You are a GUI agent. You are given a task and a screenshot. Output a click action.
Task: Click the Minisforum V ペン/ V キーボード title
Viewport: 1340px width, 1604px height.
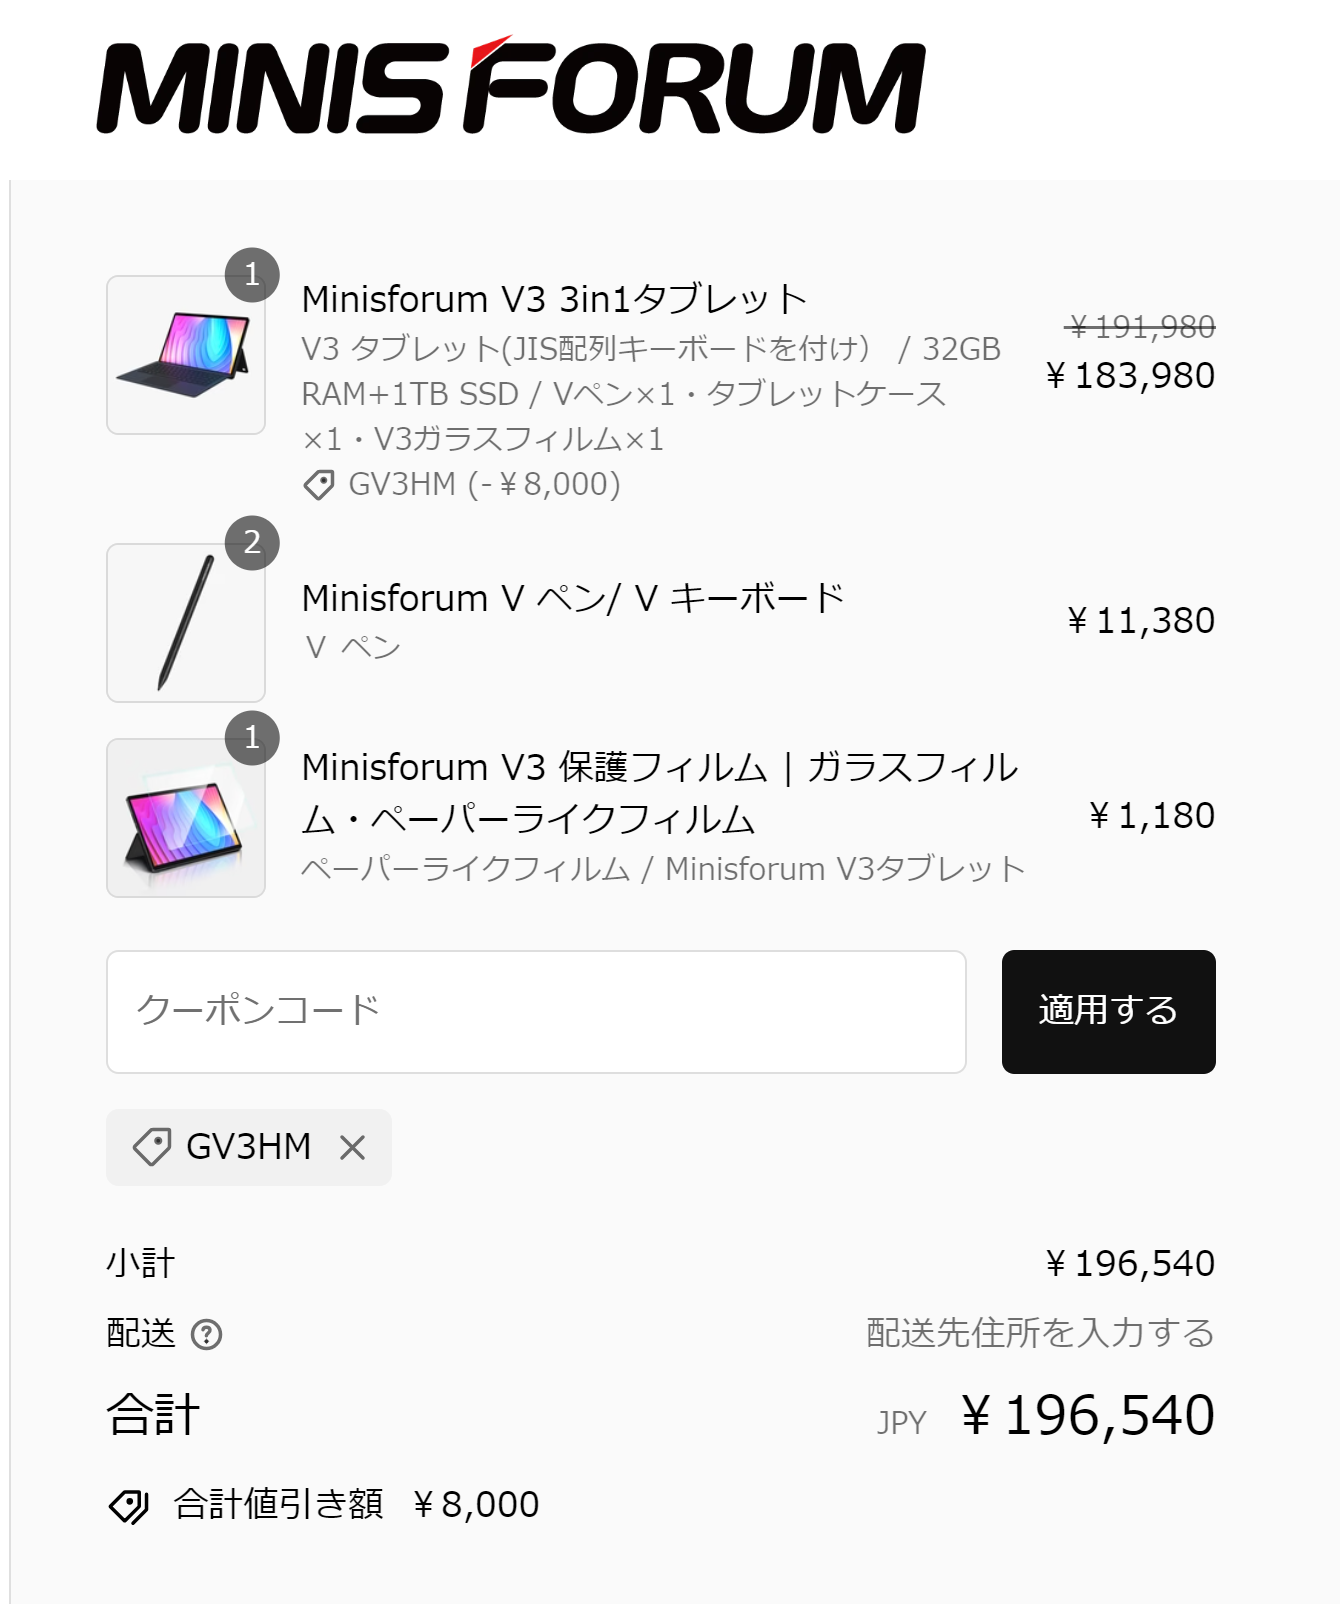click(573, 598)
